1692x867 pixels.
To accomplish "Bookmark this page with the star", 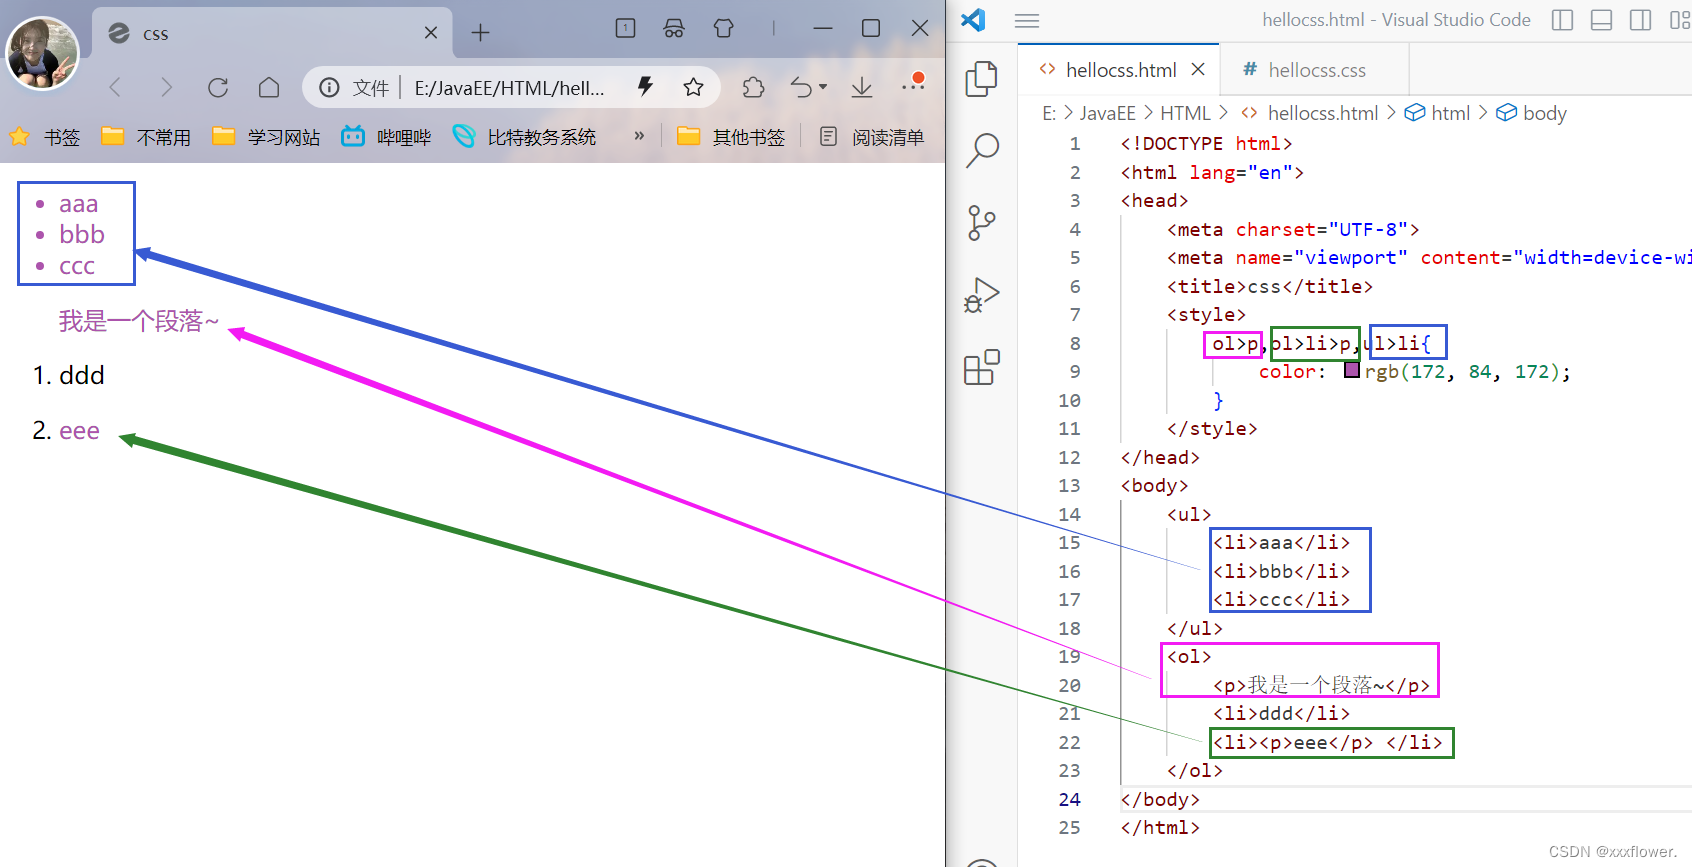I will [693, 88].
